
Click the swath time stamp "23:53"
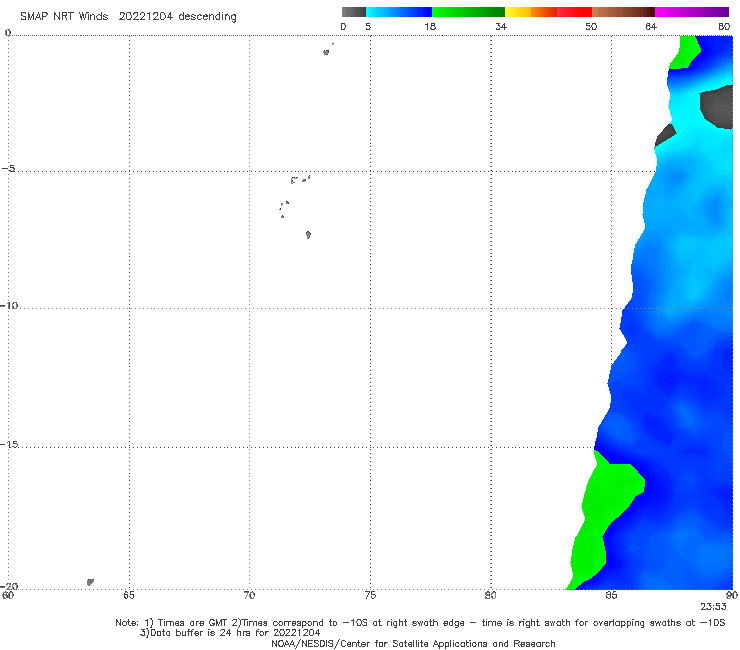[713, 607]
